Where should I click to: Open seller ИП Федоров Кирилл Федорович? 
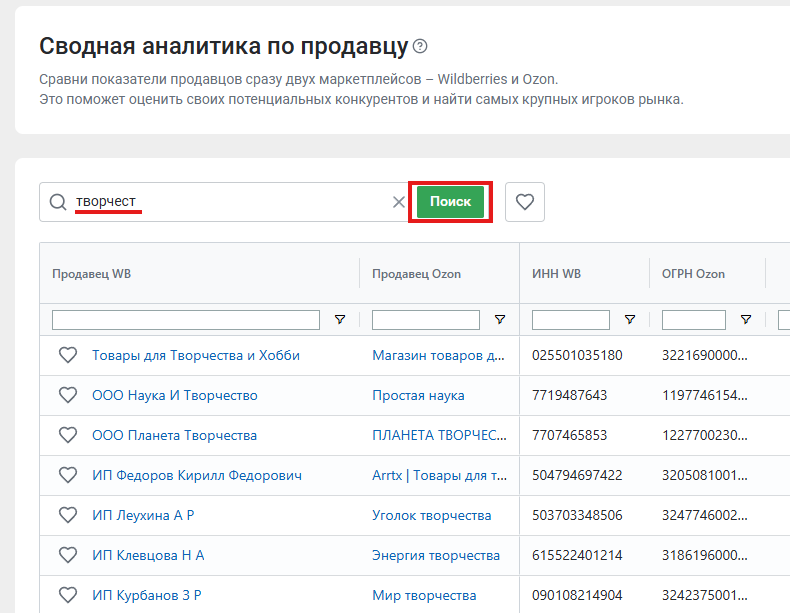[x=197, y=475]
